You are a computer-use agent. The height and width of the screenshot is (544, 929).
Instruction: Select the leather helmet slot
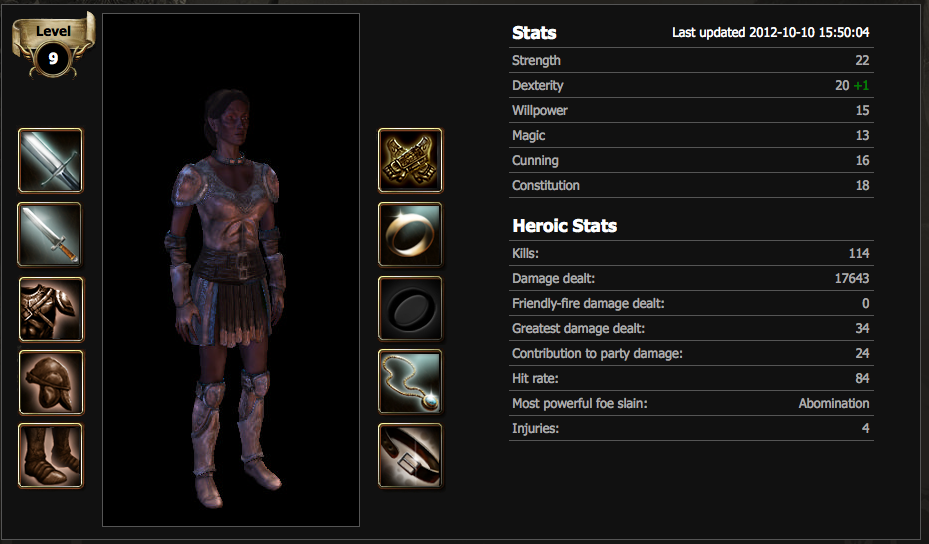51,382
